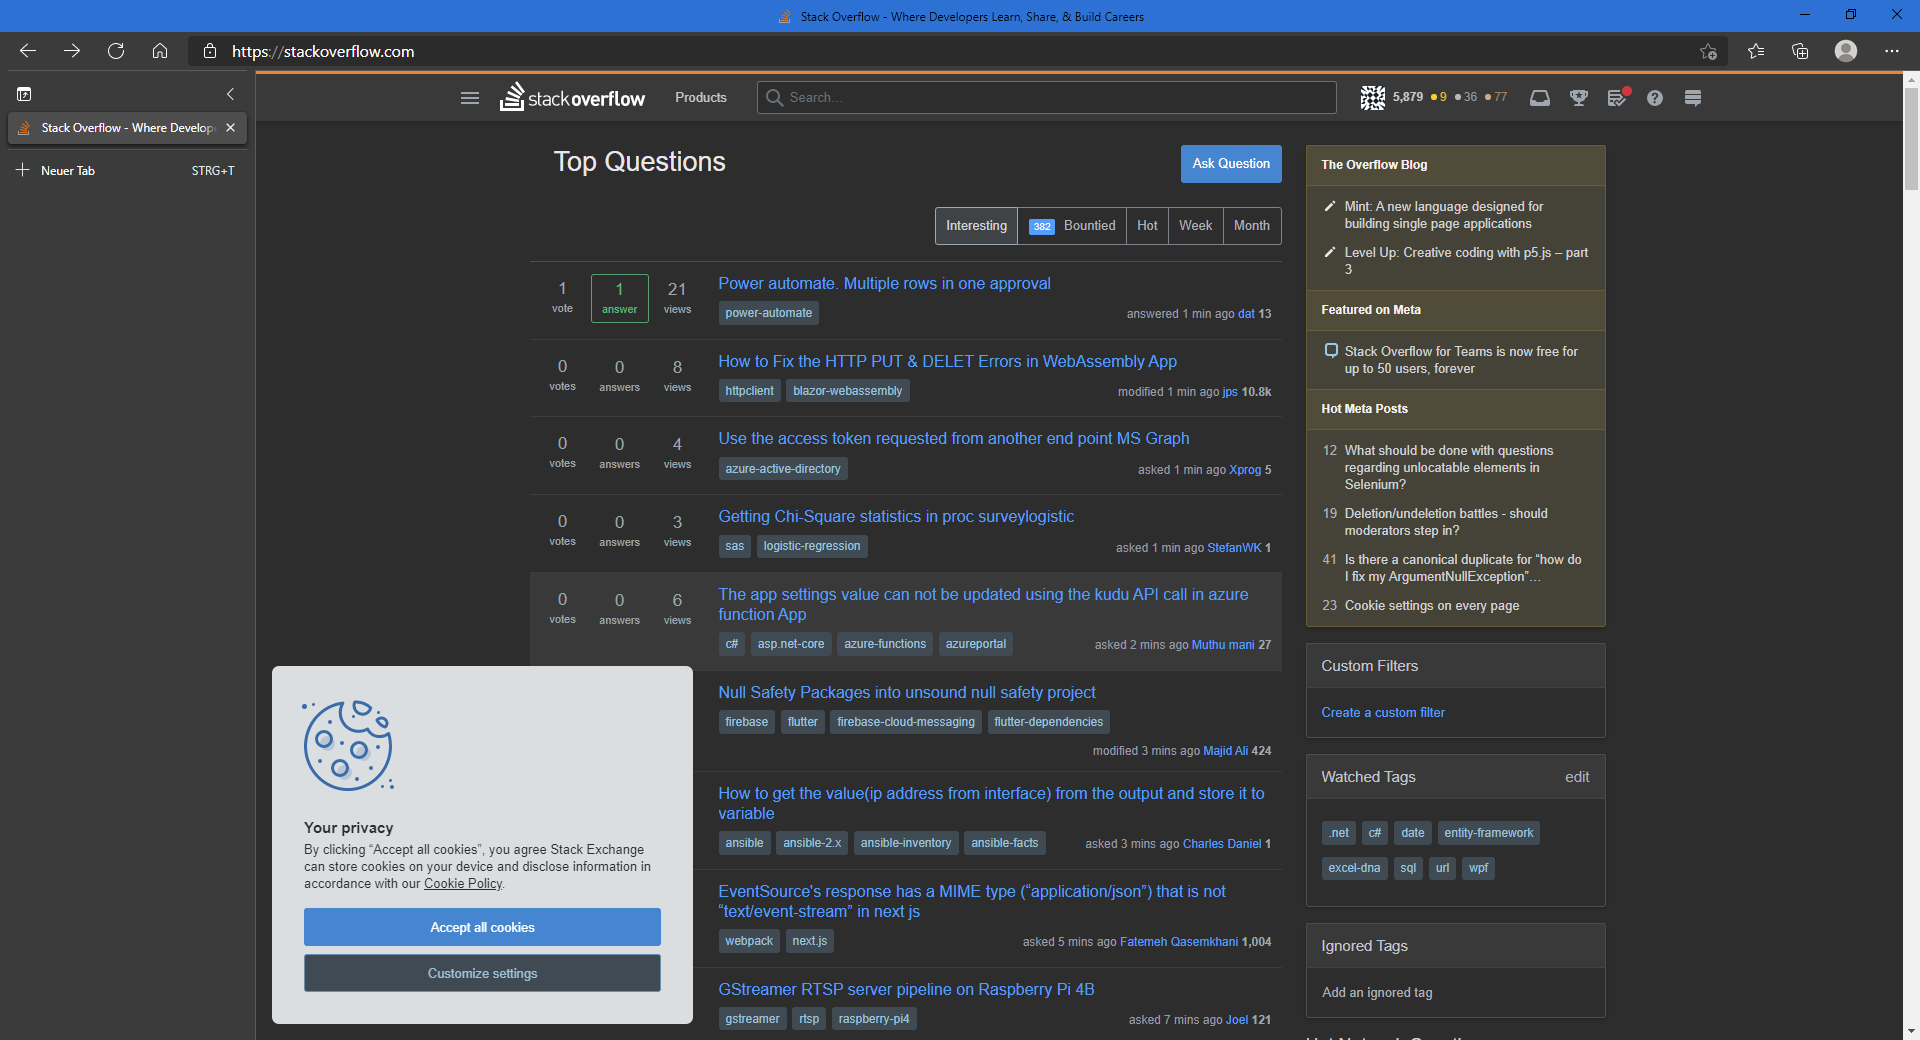The height and width of the screenshot is (1040, 1920).
Task: Click the firebase-cloud-messaging tag
Action: (905, 722)
